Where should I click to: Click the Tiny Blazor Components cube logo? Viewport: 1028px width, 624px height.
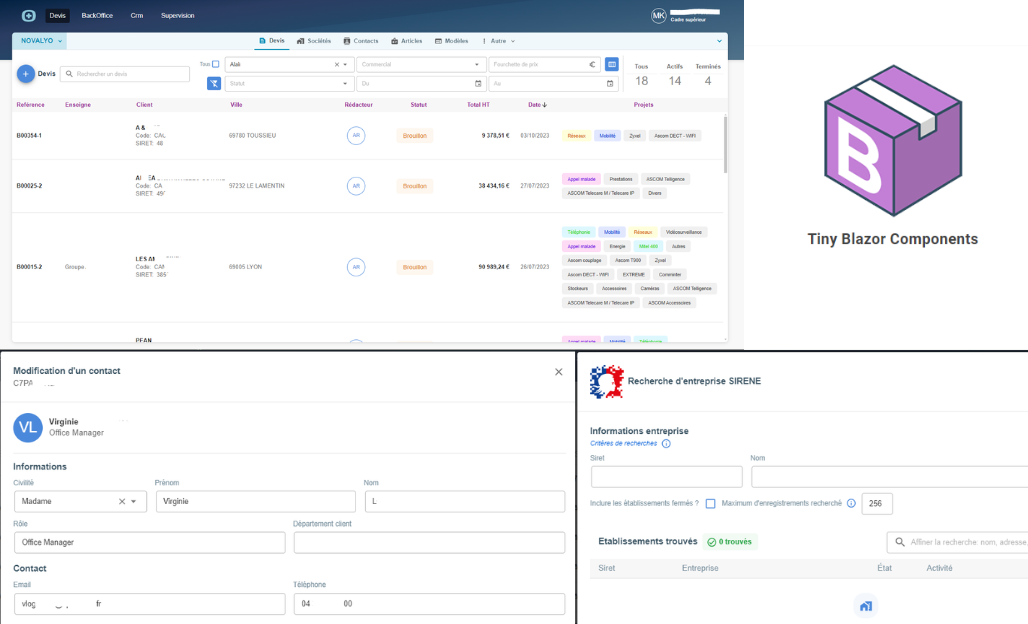pyautogui.click(x=893, y=140)
